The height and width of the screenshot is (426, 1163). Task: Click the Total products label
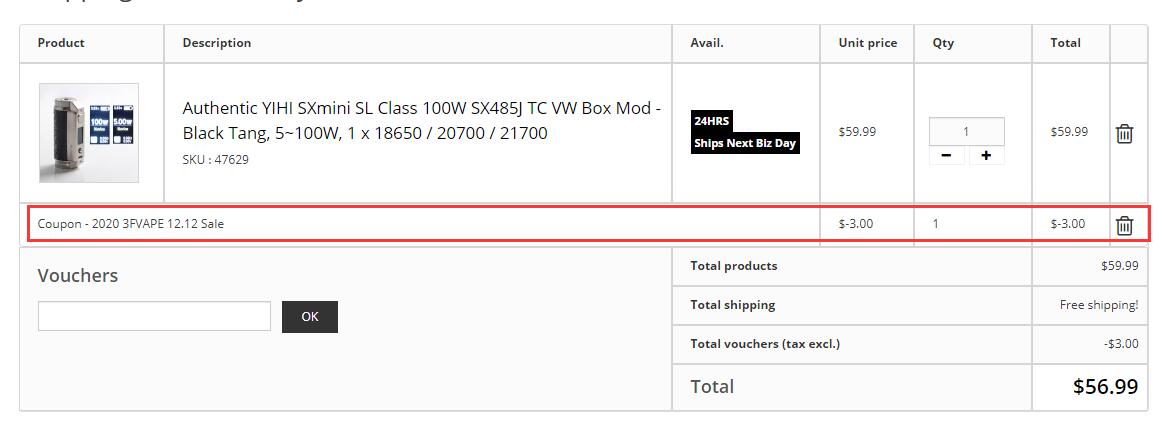734,266
